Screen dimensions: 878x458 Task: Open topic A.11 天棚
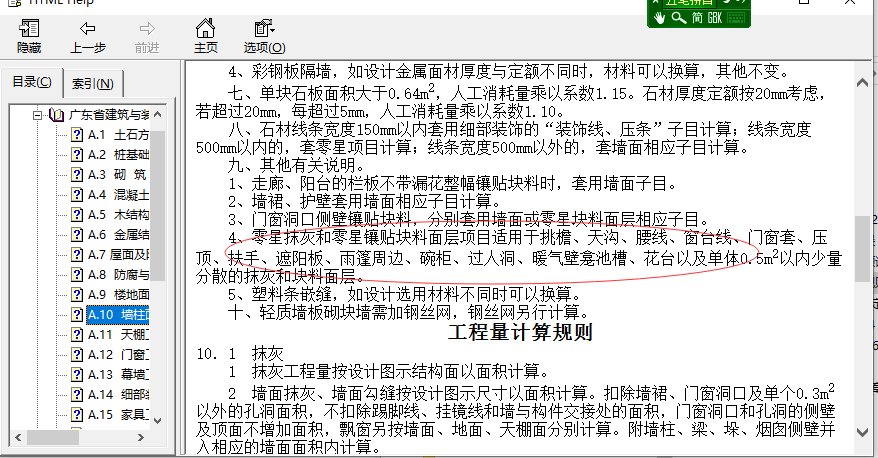(x=118, y=334)
